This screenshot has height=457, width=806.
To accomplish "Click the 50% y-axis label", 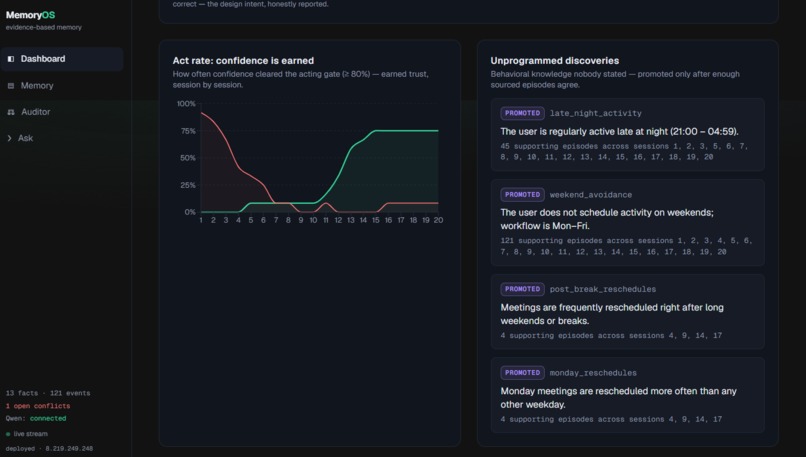I will tap(188, 158).
